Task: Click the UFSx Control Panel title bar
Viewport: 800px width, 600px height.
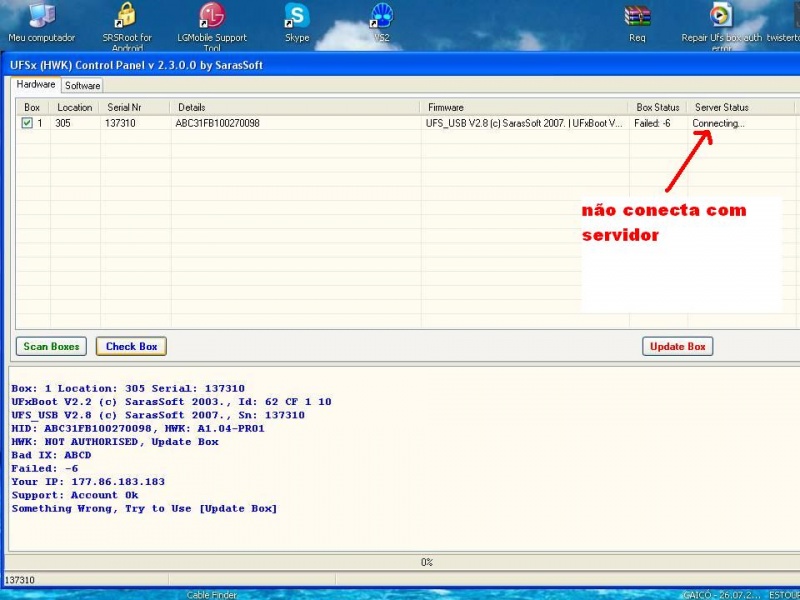Action: (x=402, y=65)
